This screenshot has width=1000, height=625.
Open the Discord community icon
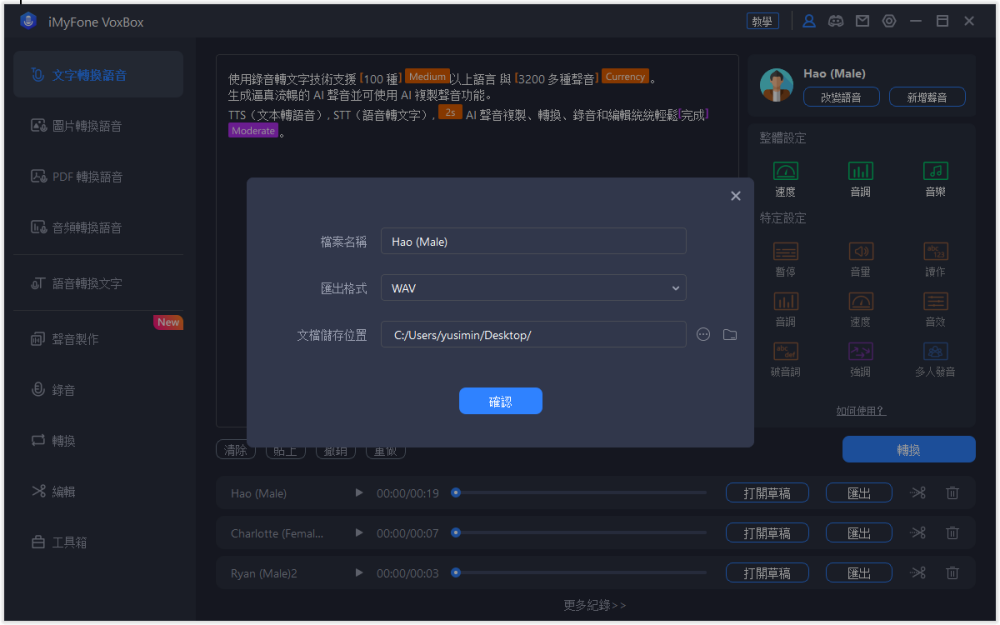(x=835, y=21)
